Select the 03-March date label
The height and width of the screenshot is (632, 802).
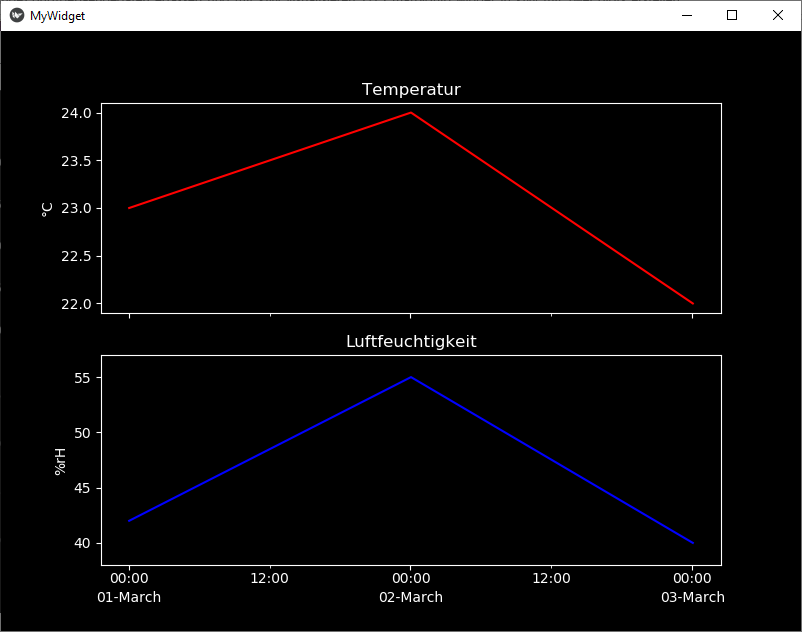pyautogui.click(x=692, y=597)
